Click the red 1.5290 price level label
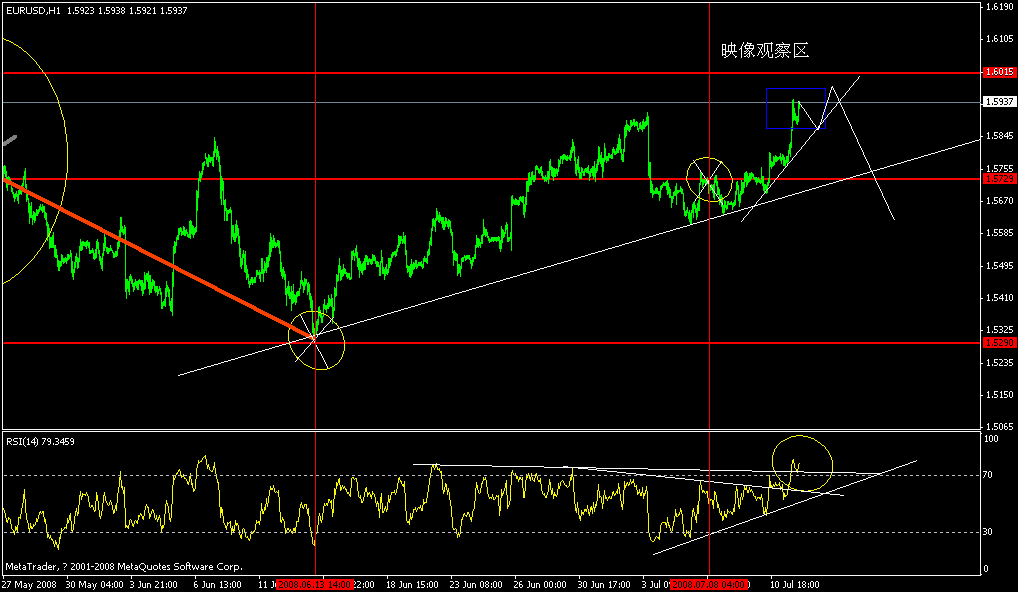The height and width of the screenshot is (592, 1018). point(999,343)
